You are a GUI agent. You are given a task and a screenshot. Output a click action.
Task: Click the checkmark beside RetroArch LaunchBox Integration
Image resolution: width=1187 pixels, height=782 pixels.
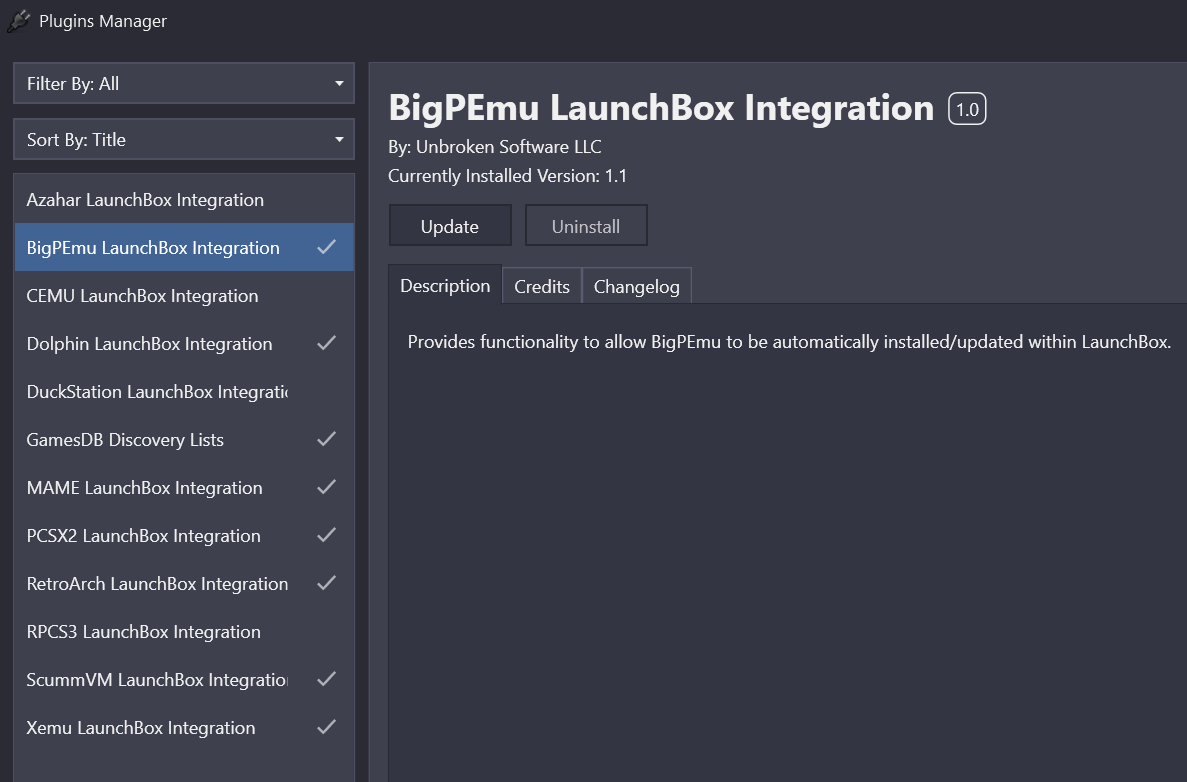click(x=326, y=583)
